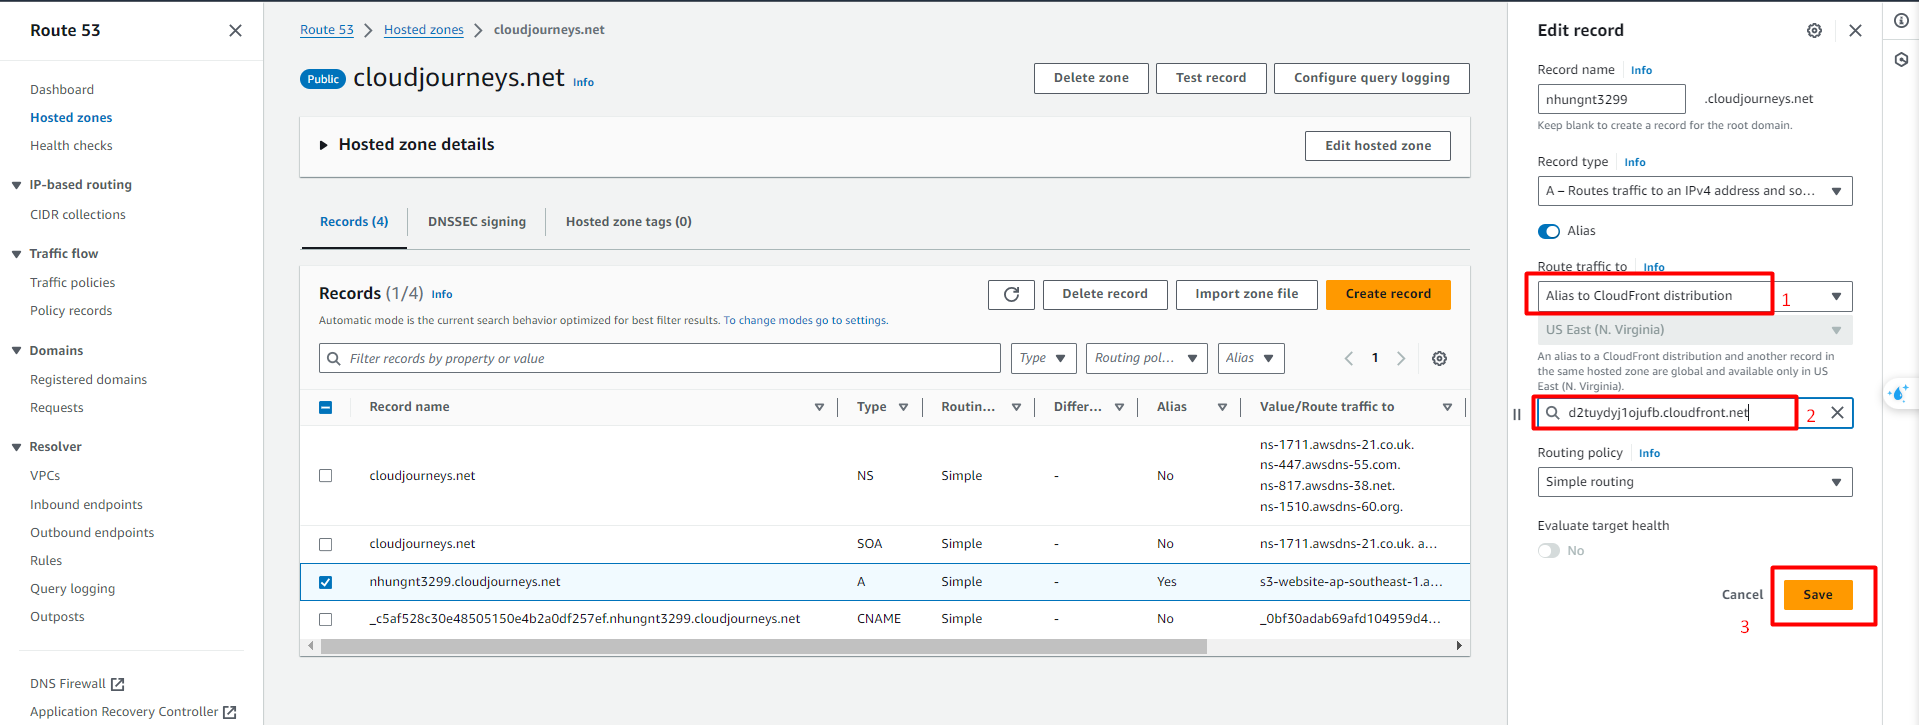Open Registered domains in sidebar
Image resolution: width=1919 pixels, height=725 pixels.
(88, 380)
